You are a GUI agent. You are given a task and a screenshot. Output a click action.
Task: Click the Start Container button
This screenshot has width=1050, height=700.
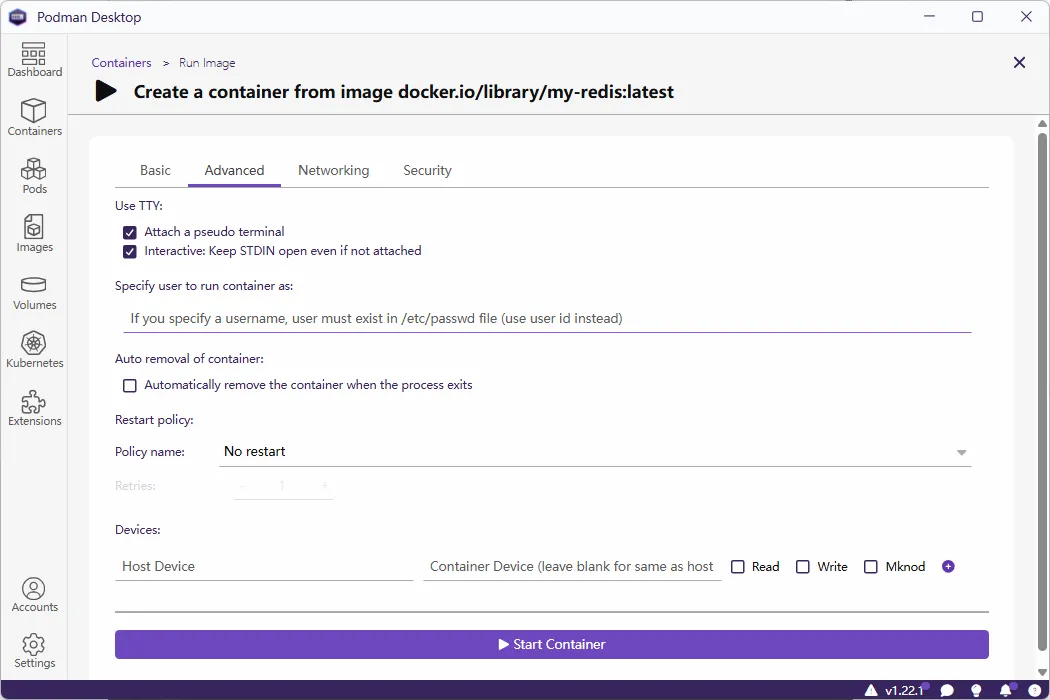(x=551, y=644)
